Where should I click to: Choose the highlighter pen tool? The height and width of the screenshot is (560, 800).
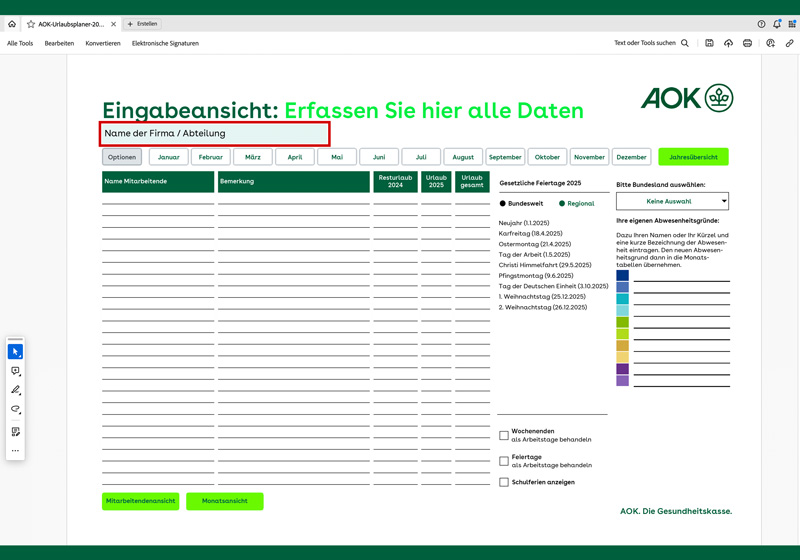(15, 390)
